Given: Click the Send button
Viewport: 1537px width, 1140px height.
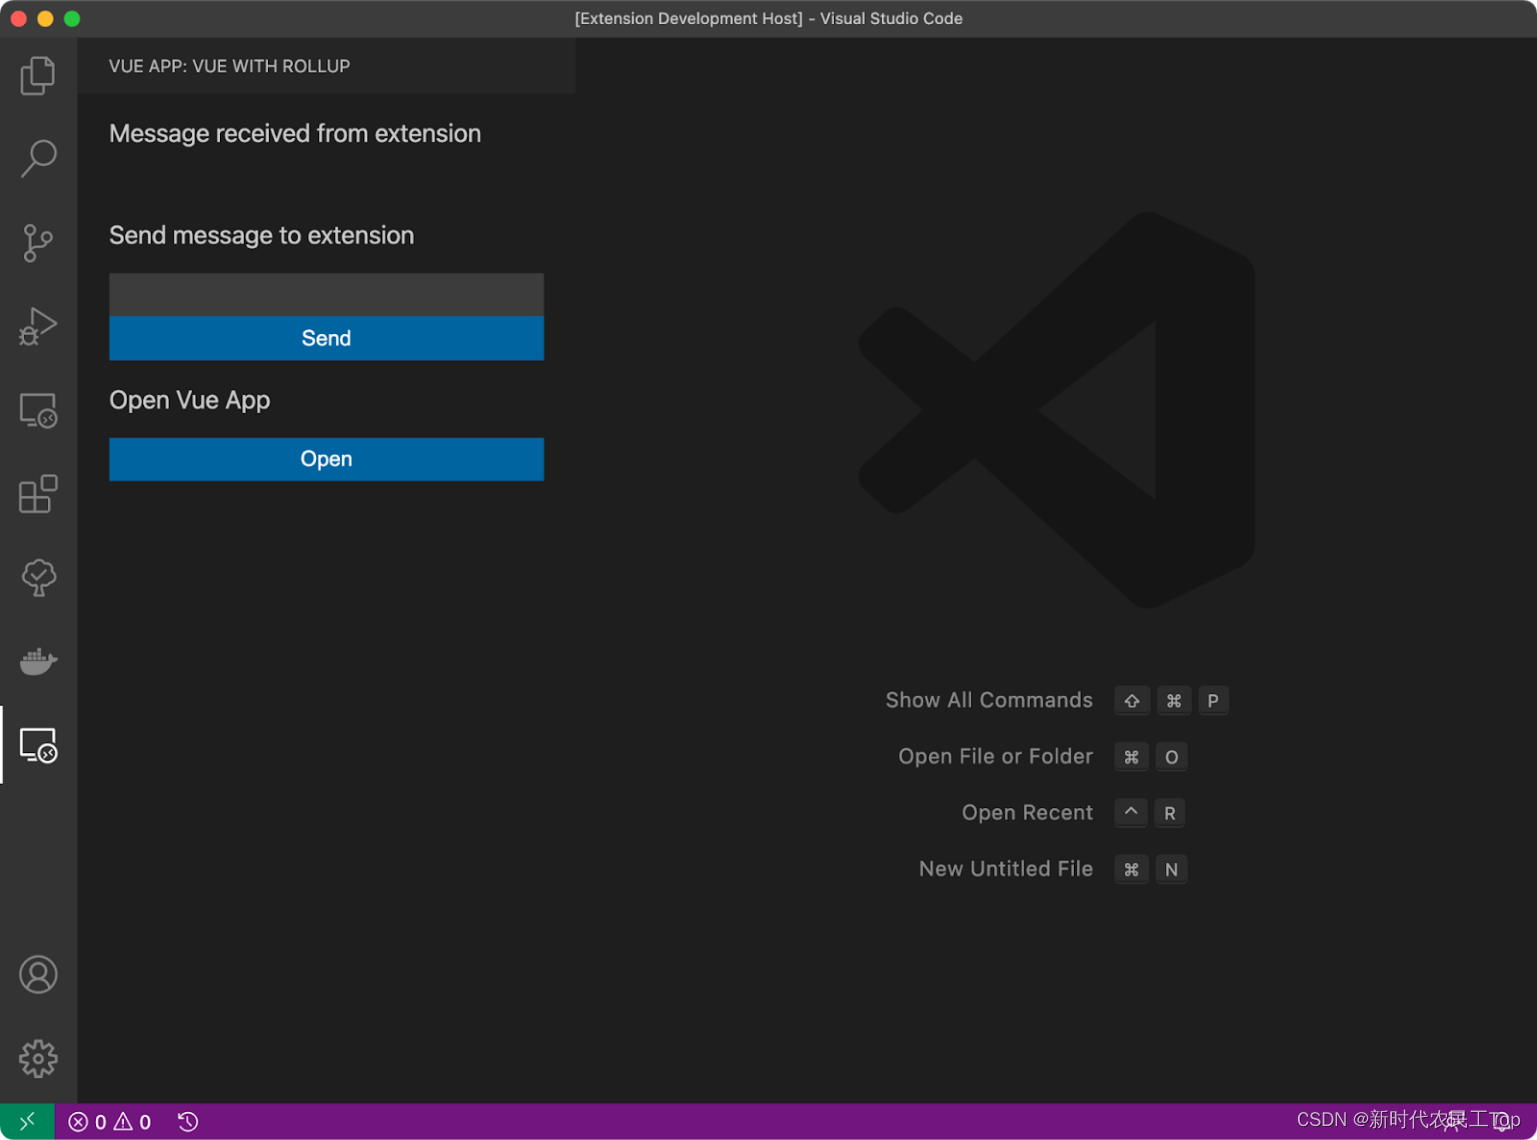Looking at the screenshot, I should pyautogui.click(x=326, y=338).
